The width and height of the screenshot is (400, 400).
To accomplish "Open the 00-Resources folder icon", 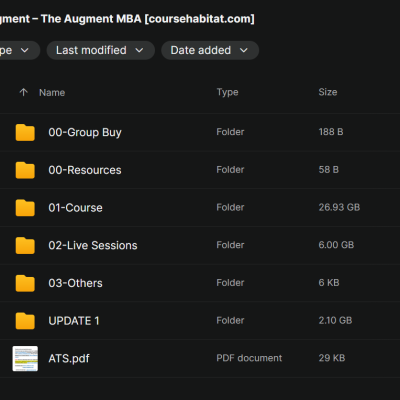I will [x=25, y=170].
